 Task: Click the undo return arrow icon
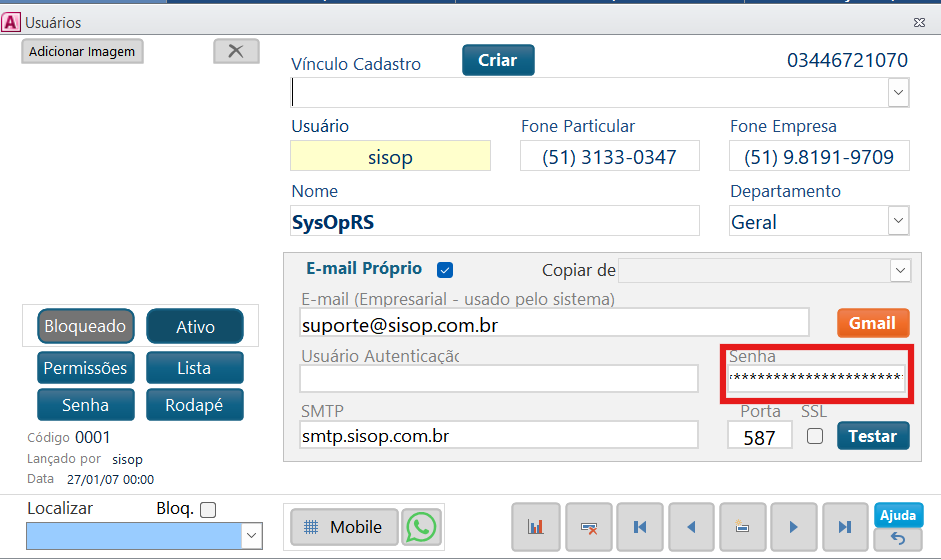(898, 540)
